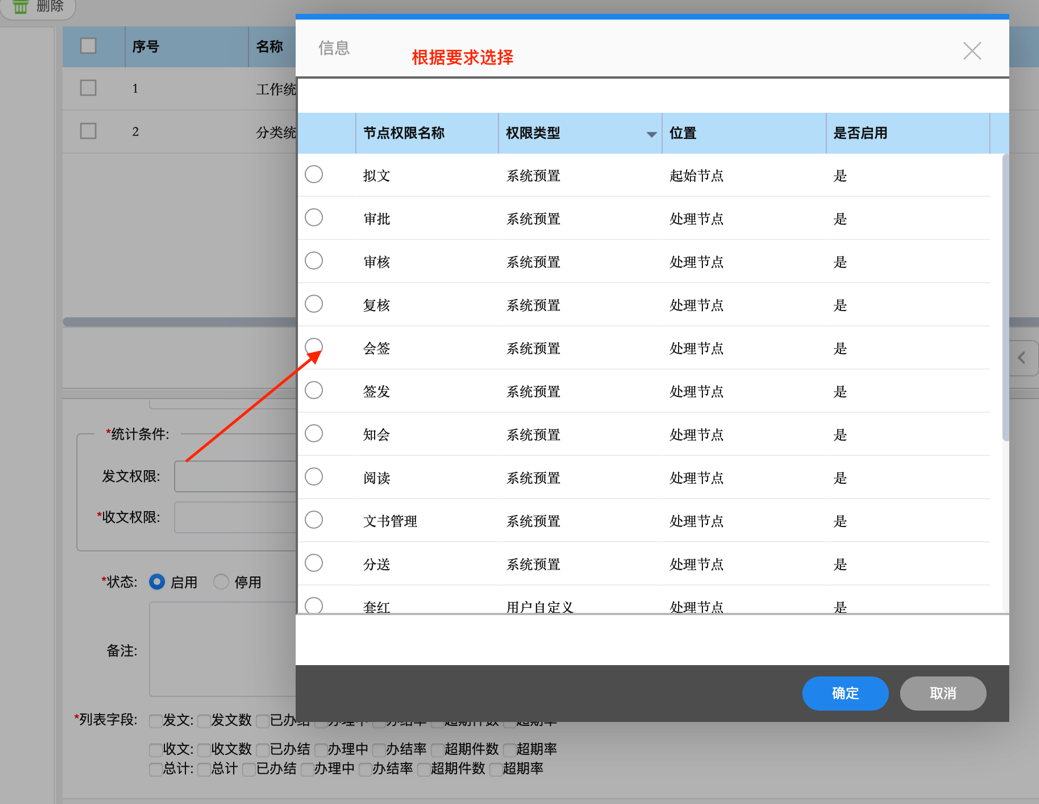Screen dimensions: 1039x804
Task: Select the 停用 status radio button
Action: tap(221, 582)
